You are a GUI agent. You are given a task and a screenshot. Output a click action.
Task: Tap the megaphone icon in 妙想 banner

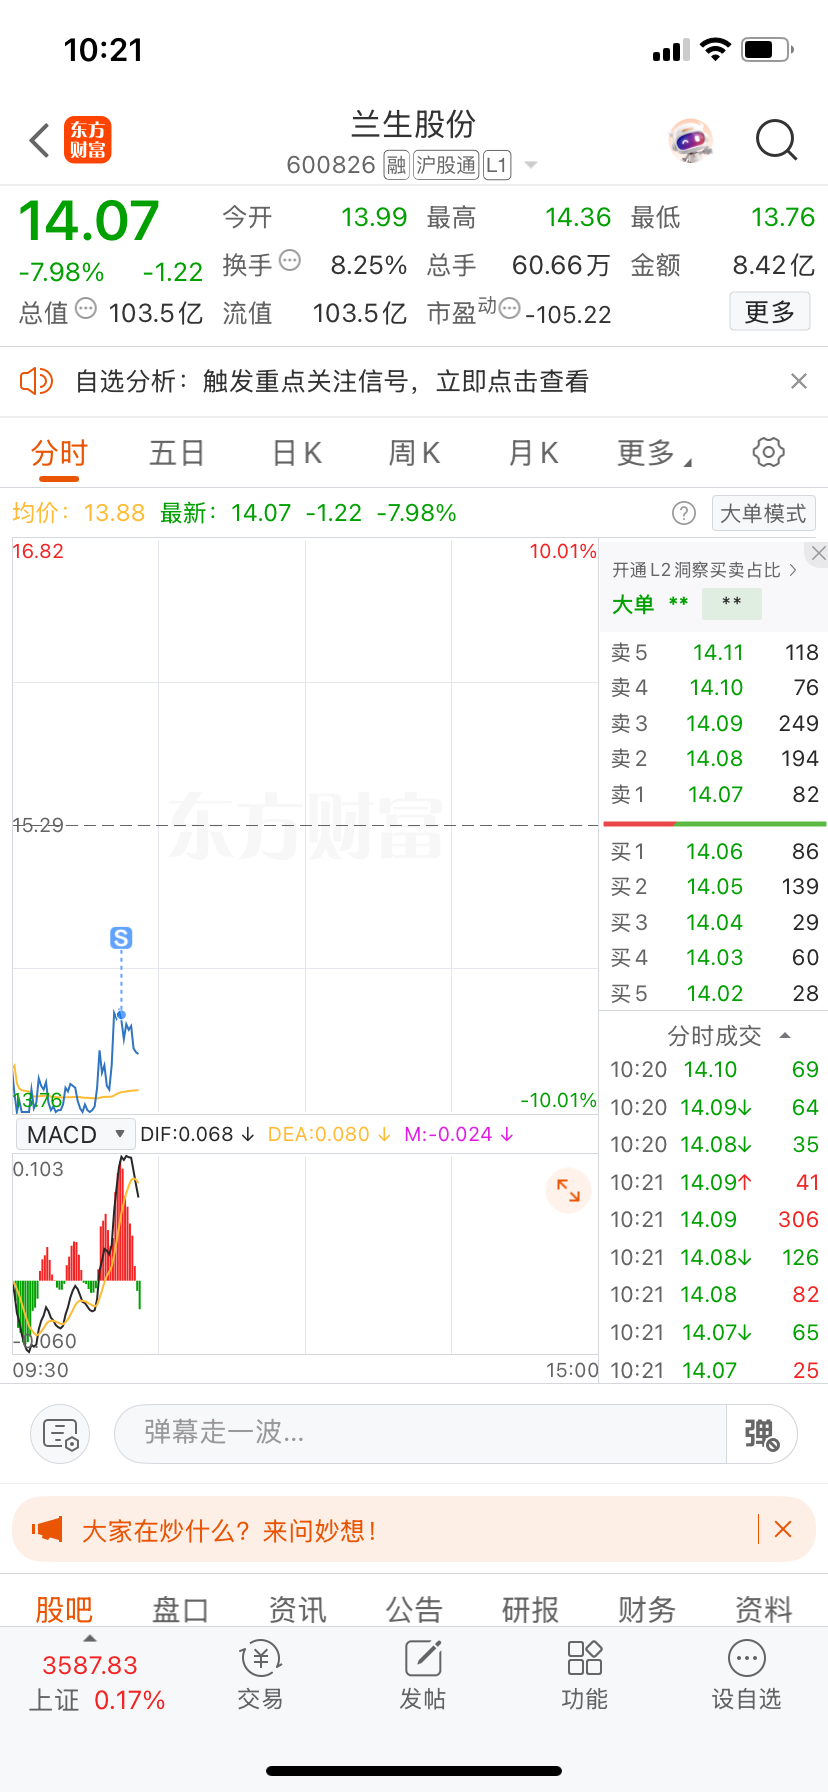click(47, 1529)
